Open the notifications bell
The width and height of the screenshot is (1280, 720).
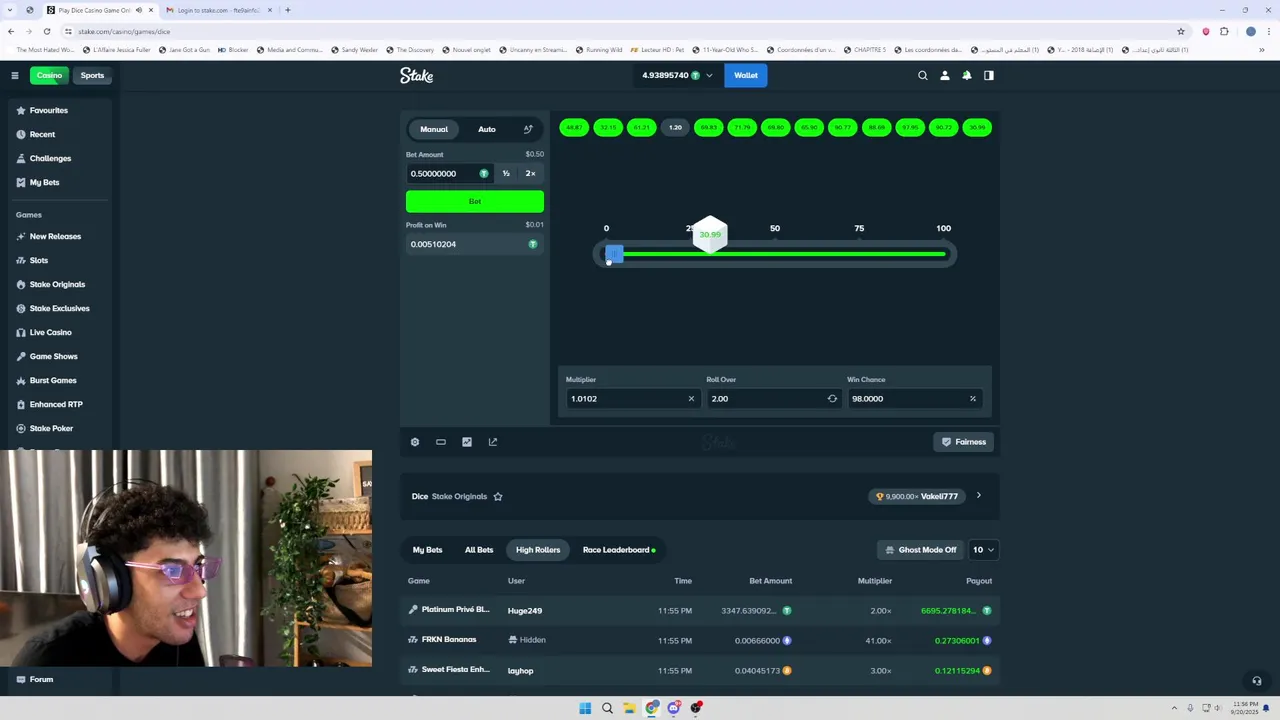tap(967, 75)
